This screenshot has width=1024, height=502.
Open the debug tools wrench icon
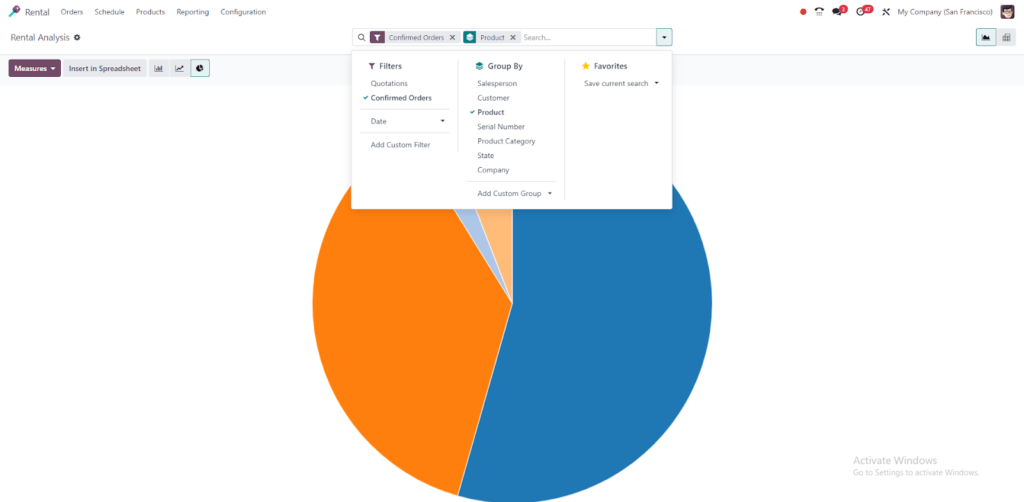886,12
